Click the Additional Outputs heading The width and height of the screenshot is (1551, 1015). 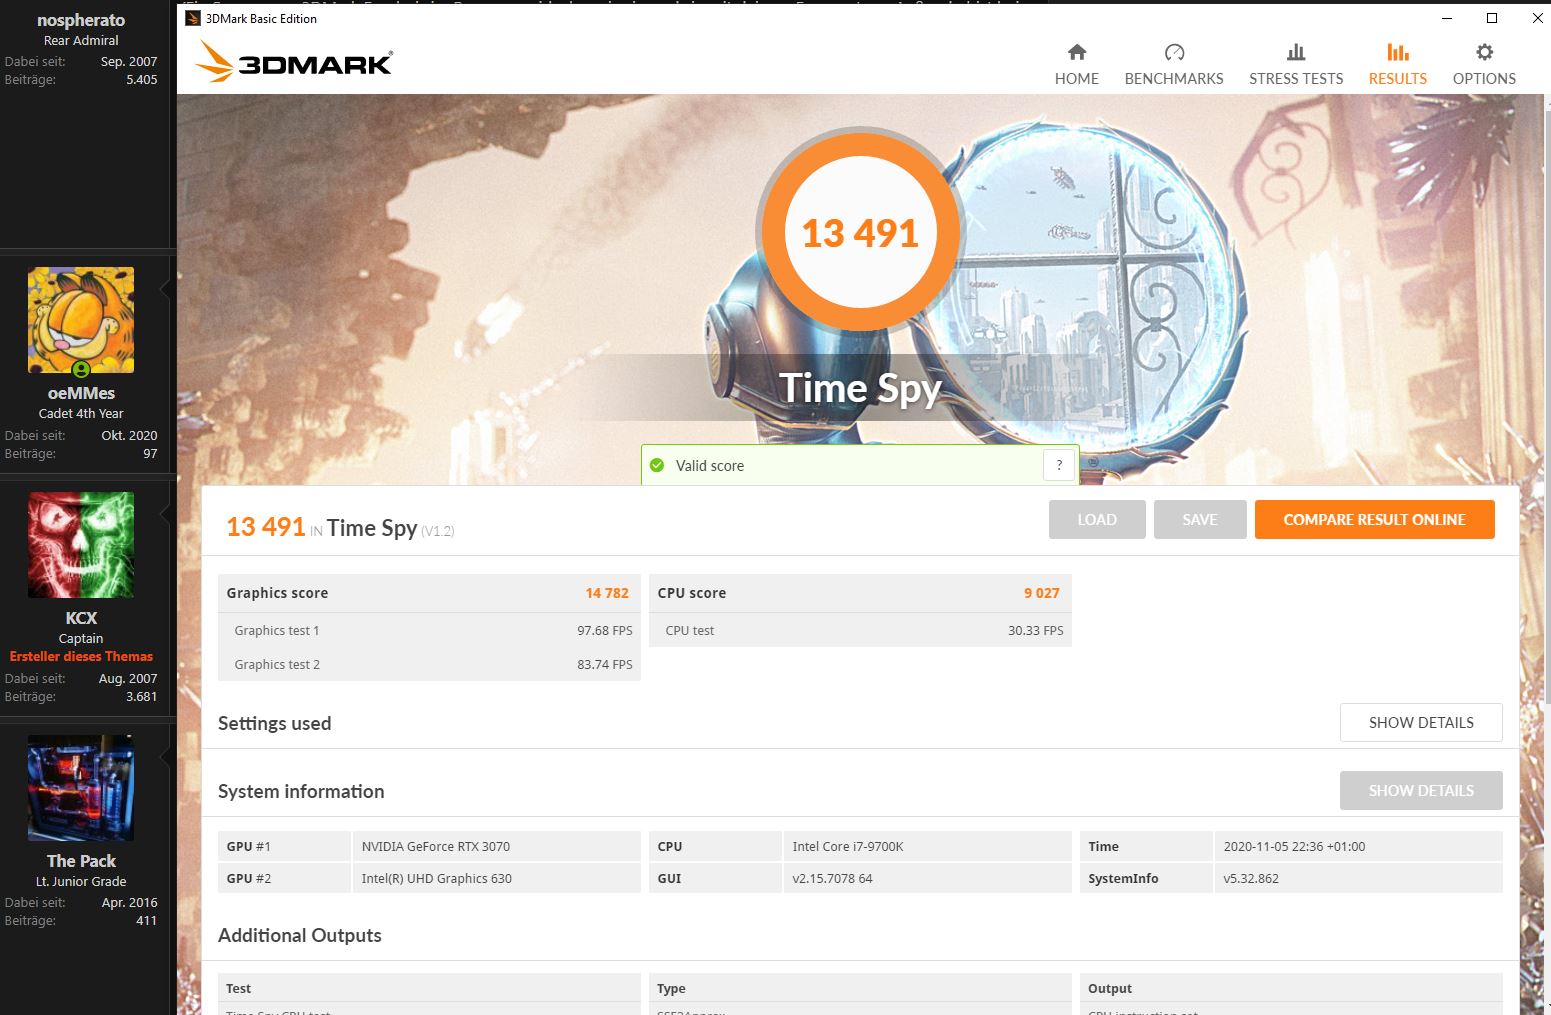(x=300, y=935)
